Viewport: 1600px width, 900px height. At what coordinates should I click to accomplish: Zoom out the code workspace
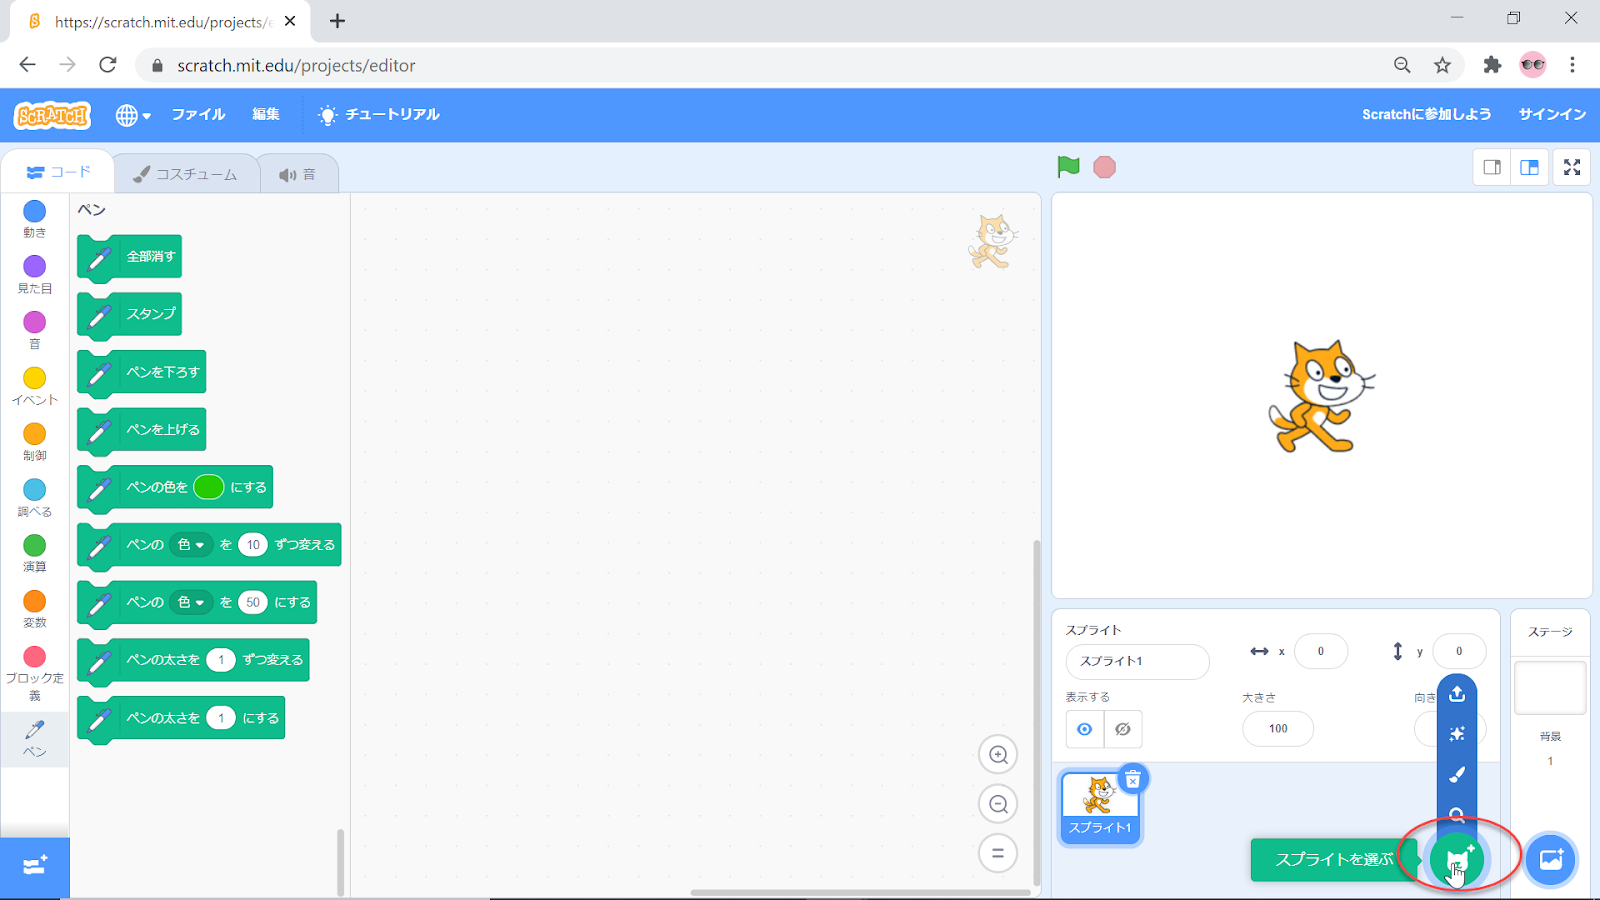pyautogui.click(x=998, y=804)
